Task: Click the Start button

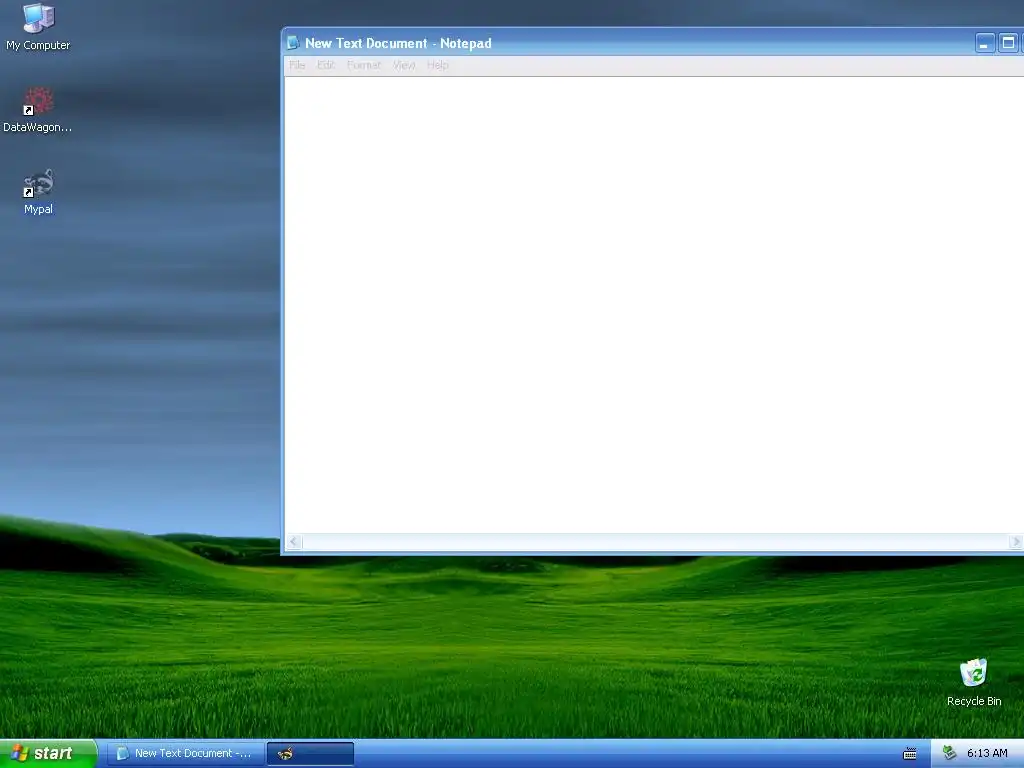Action: tap(48, 754)
